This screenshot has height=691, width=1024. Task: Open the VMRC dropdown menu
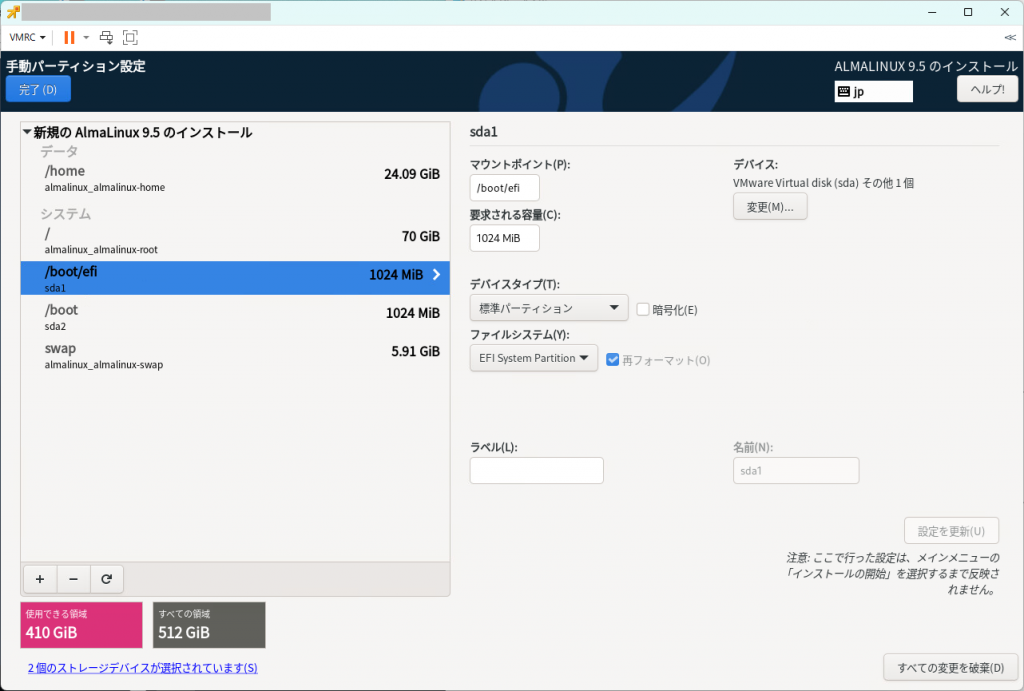27,37
